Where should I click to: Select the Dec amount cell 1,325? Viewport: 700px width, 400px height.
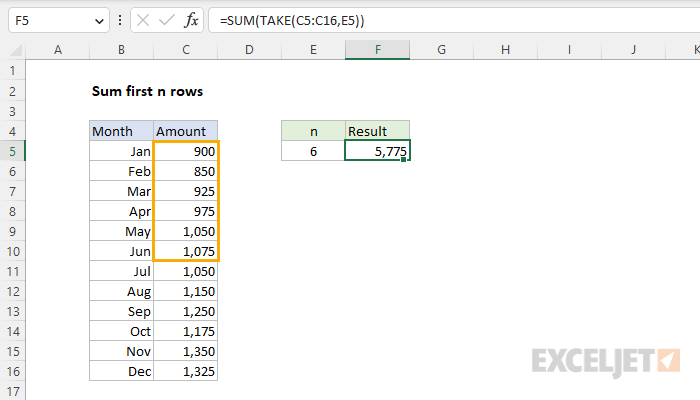(186, 371)
